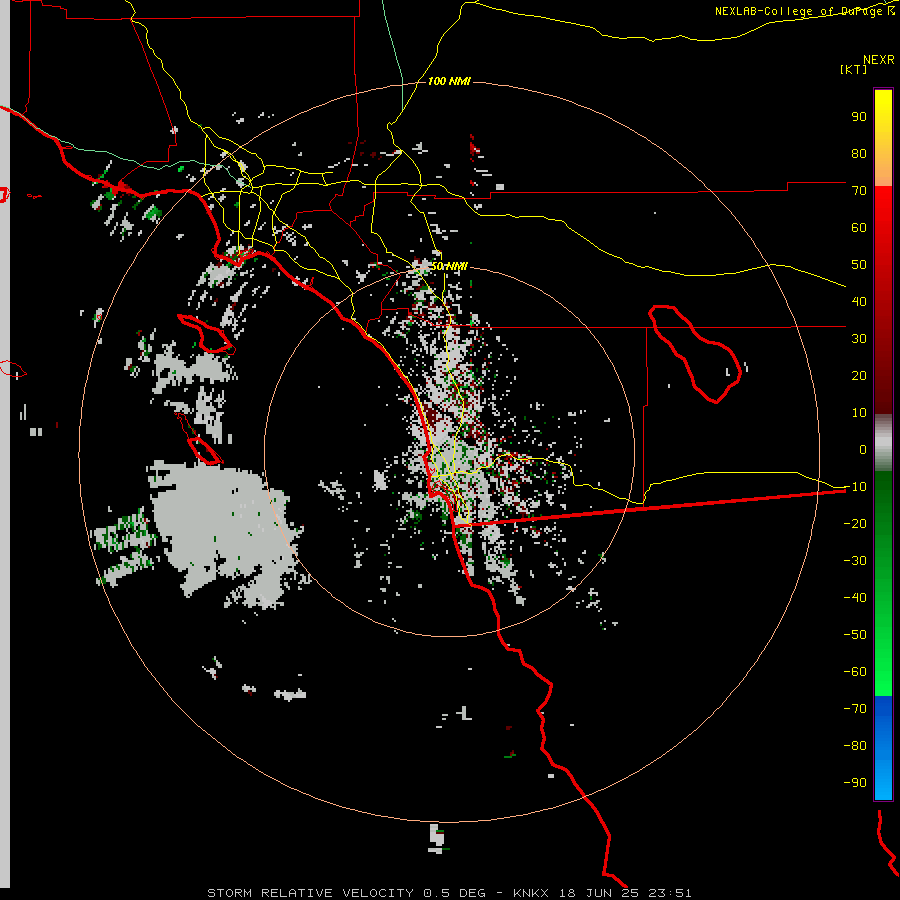900x900 pixels.
Task: Click the "30" value on velocity scale
Action: 859,339
